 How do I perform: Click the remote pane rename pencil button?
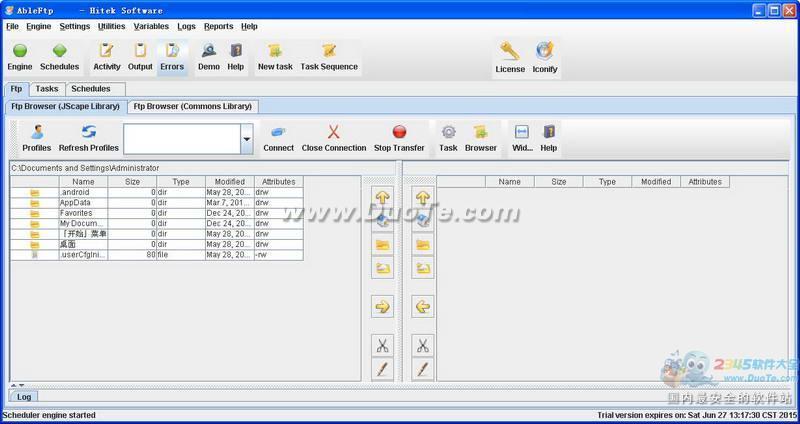tap(422, 369)
